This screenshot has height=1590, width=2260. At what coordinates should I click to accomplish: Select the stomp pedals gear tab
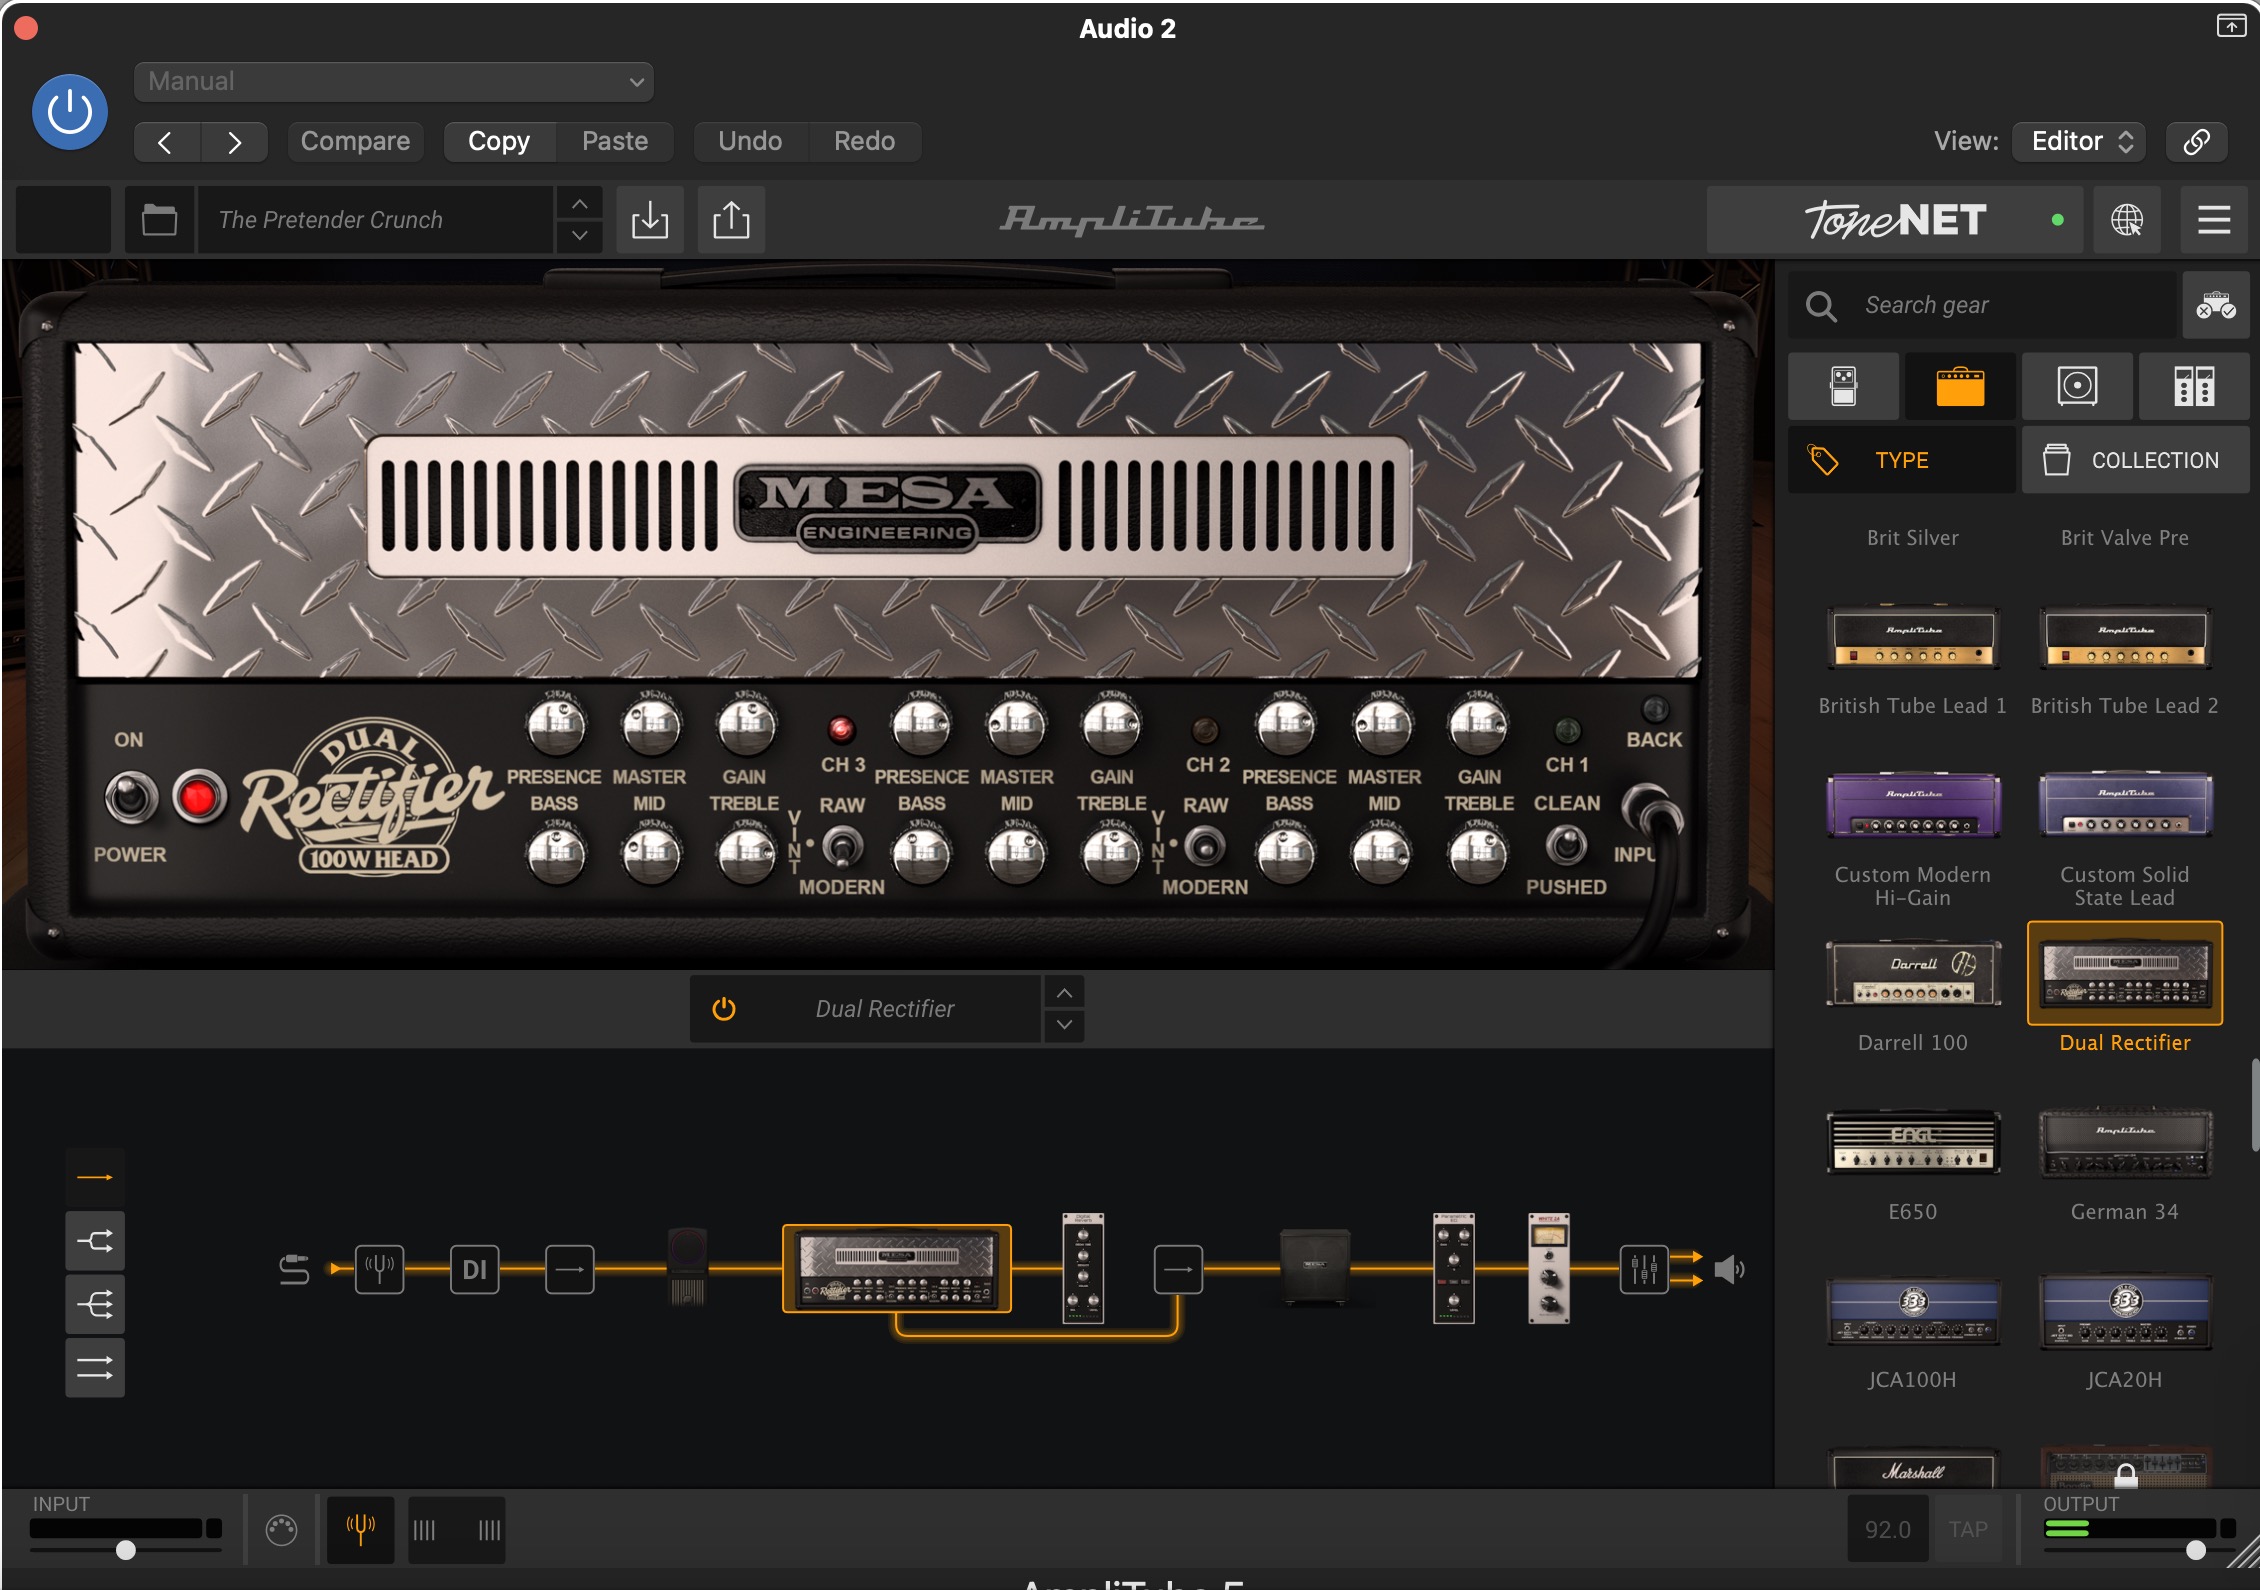[1843, 386]
